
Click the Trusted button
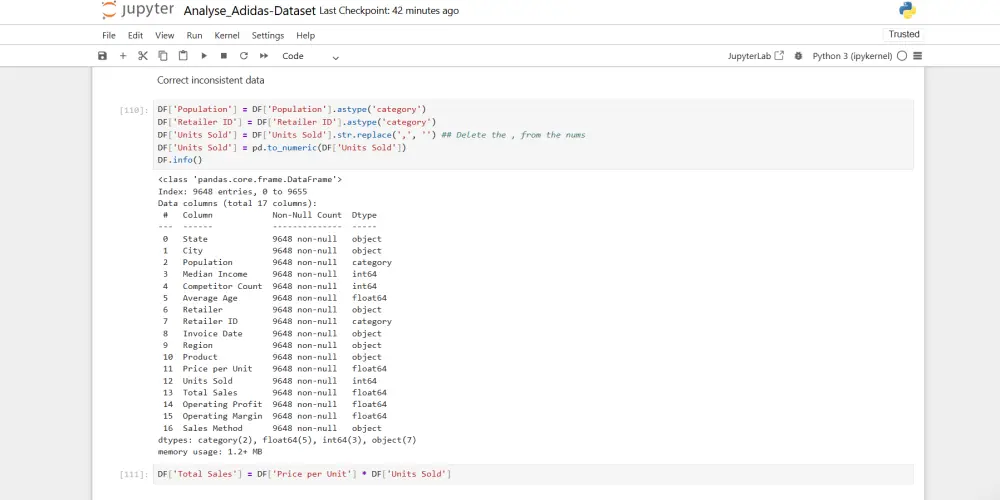tap(904, 34)
